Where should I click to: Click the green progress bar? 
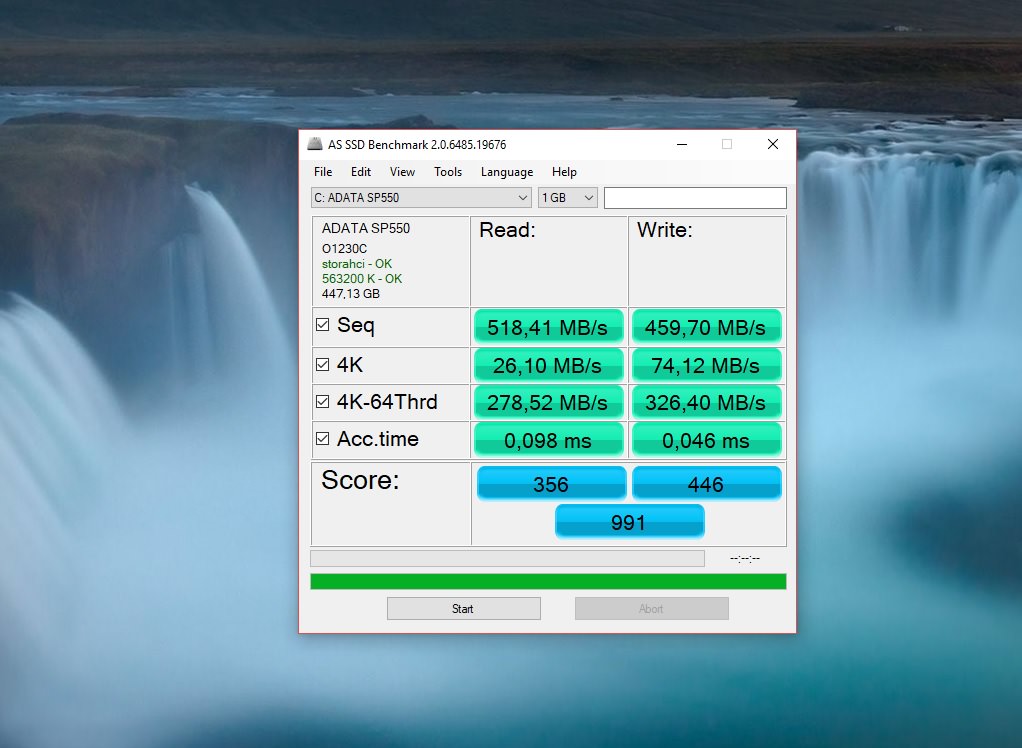548,581
